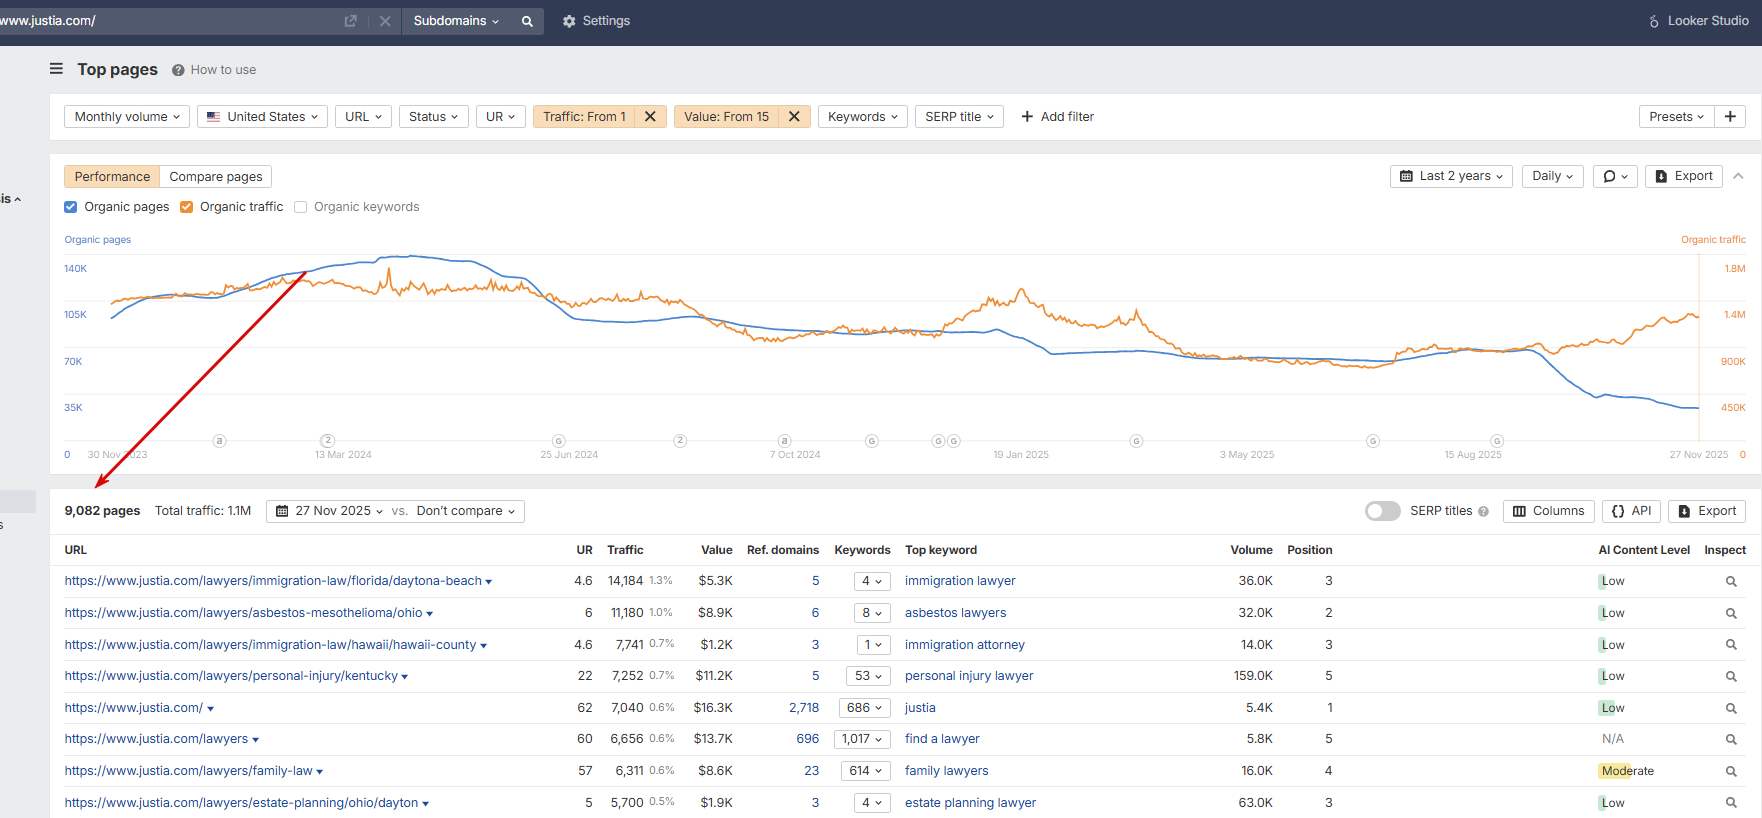Switch to the Performance tab
The image size is (1762, 818).
[x=112, y=177]
